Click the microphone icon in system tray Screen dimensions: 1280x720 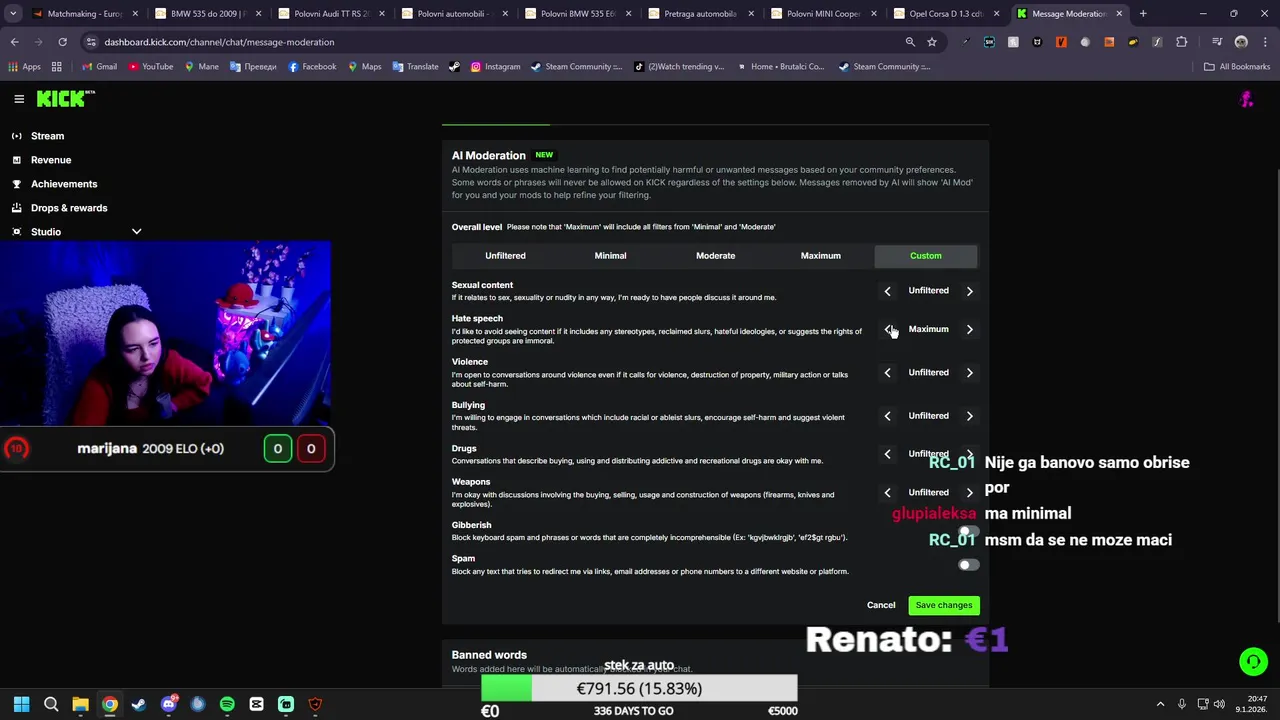pyautogui.click(x=1182, y=704)
